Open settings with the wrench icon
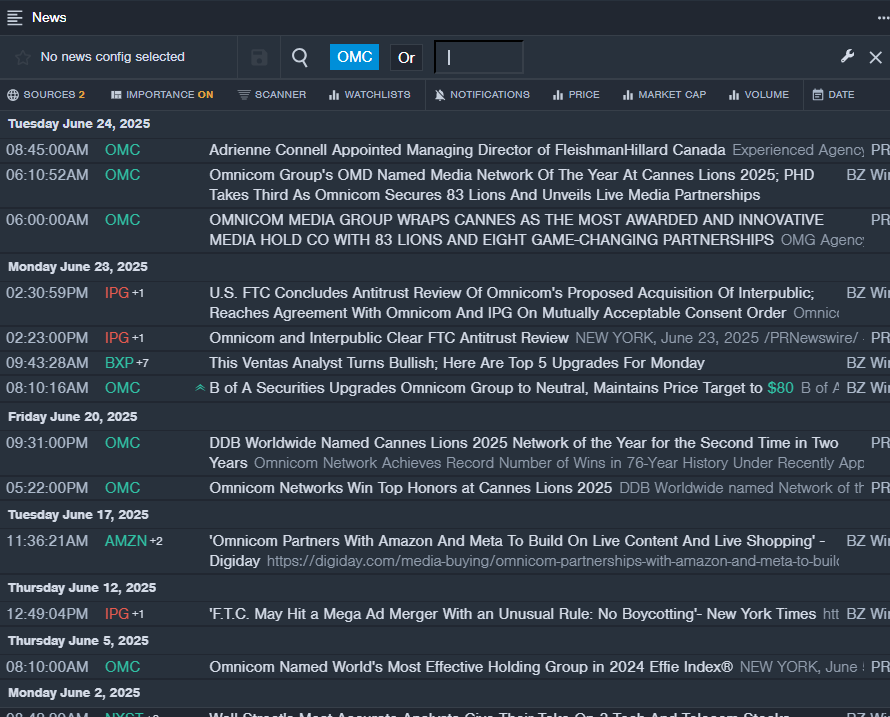 point(847,56)
